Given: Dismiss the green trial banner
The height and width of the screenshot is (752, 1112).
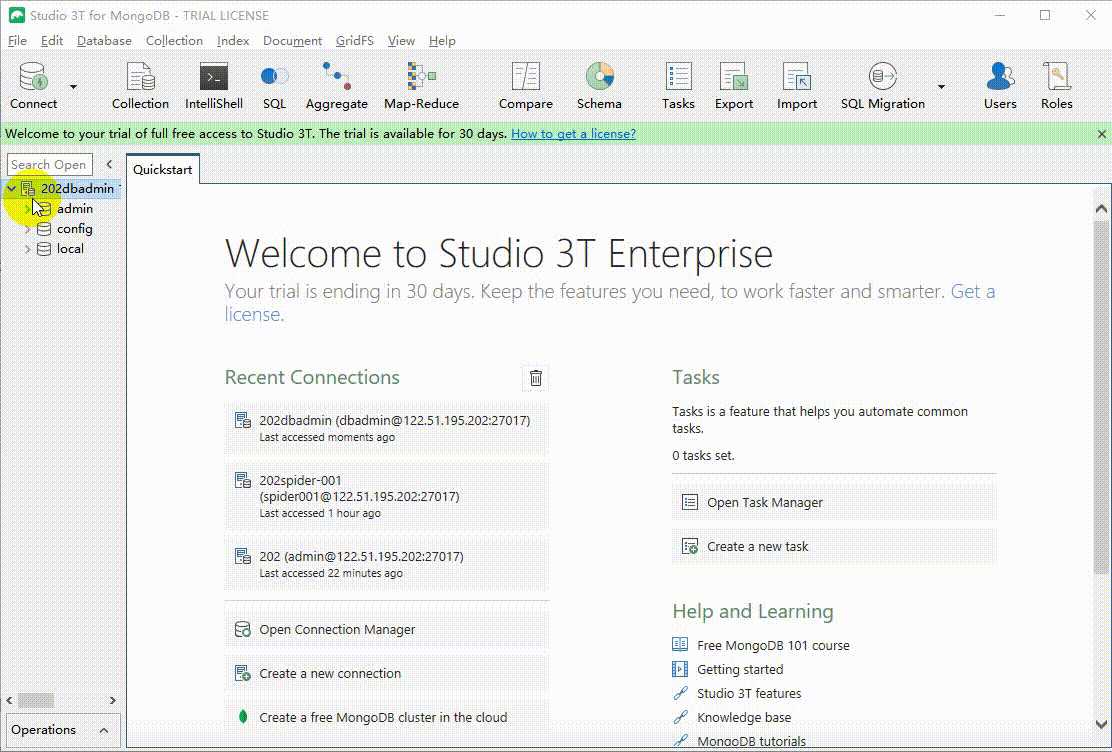Looking at the screenshot, I should point(1101,133).
